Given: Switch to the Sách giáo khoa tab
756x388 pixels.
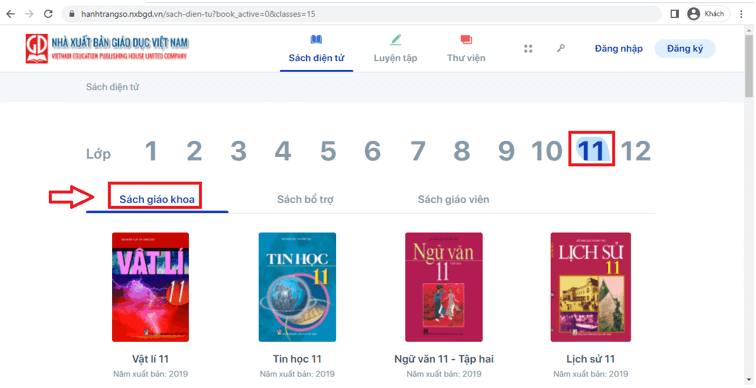Looking at the screenshot, I should click(x=157, y=199).
